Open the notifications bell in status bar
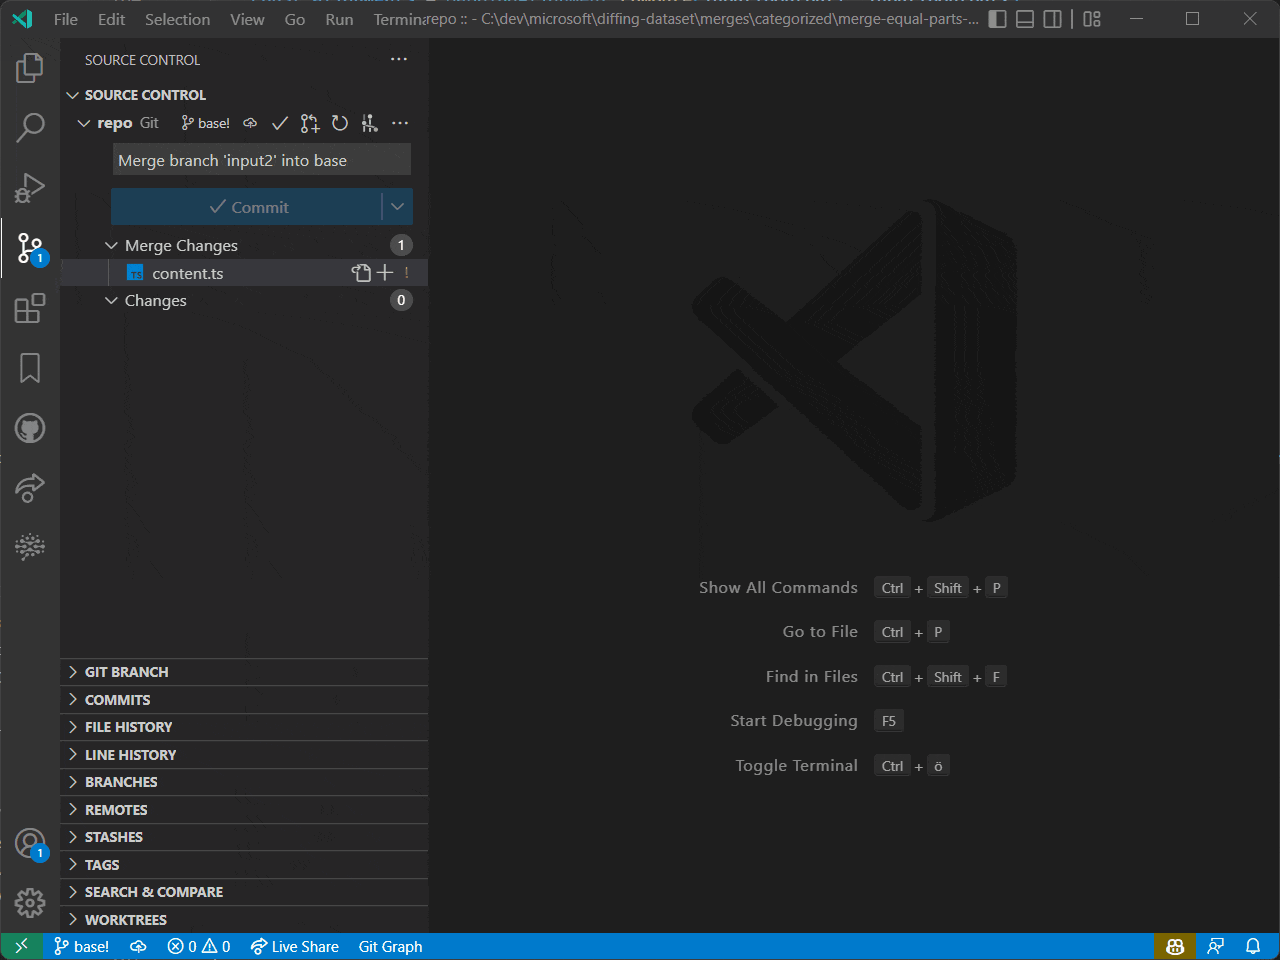This screenshot has width=1280, height=960. [x=1253, y=946]
